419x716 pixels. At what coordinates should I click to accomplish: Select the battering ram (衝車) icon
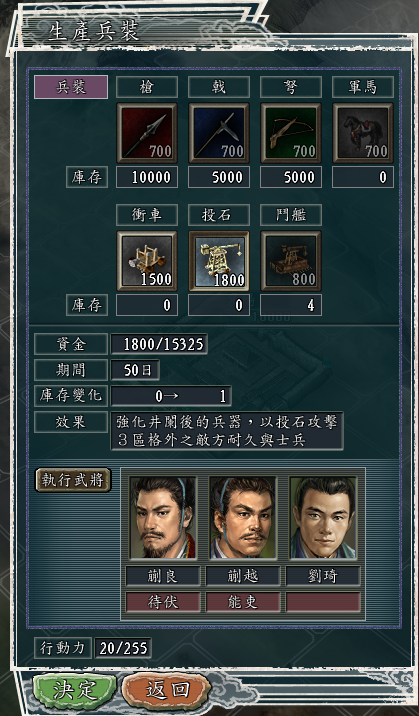147,261
